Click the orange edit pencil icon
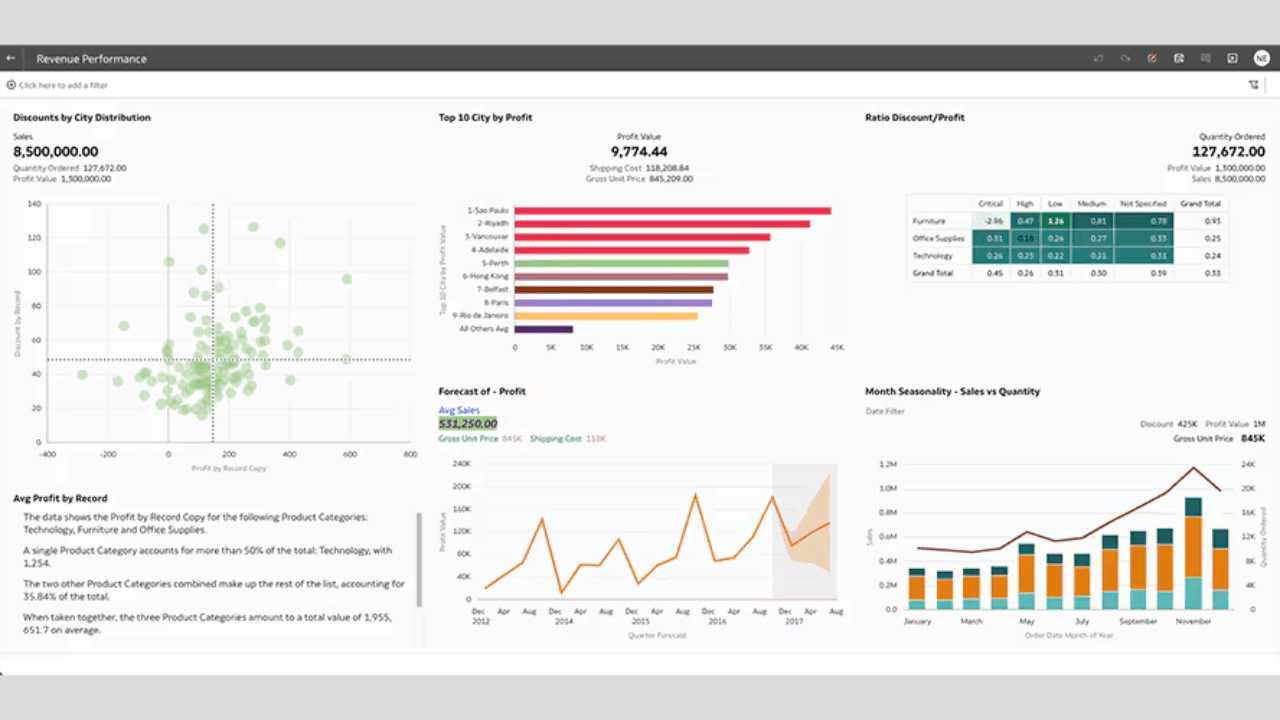This screenshot has height=720, width=1280. point(1152,58)
